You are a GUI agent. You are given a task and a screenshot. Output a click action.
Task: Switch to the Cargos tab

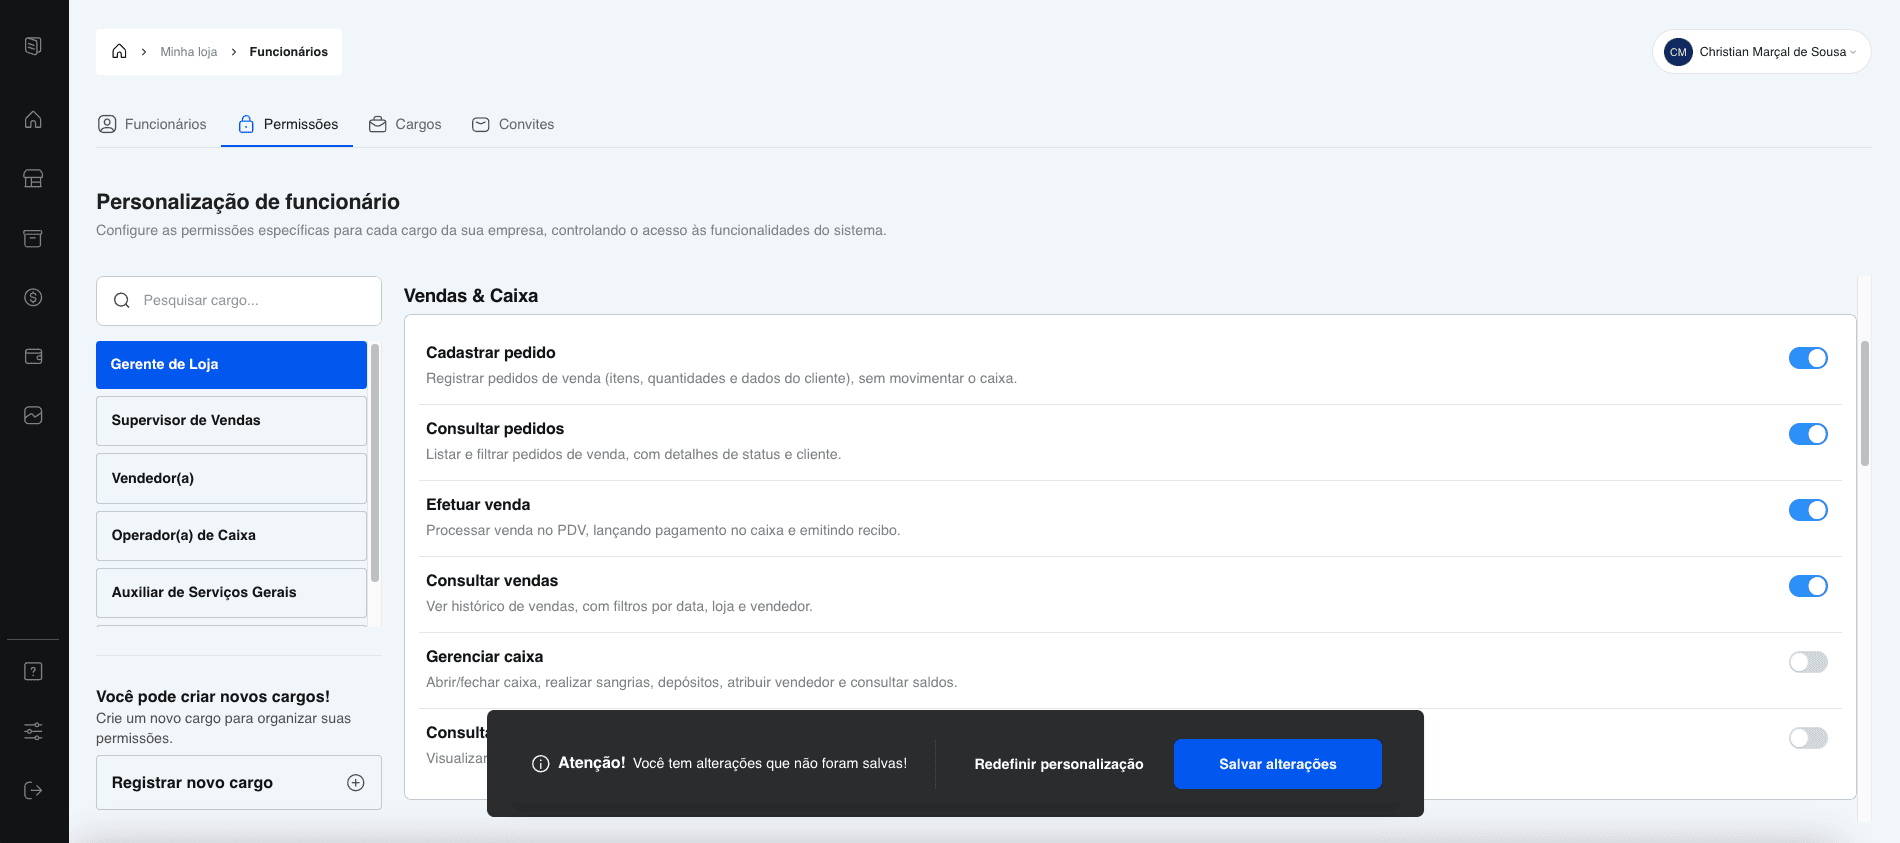pyautogui.click(x=405, y=124)
